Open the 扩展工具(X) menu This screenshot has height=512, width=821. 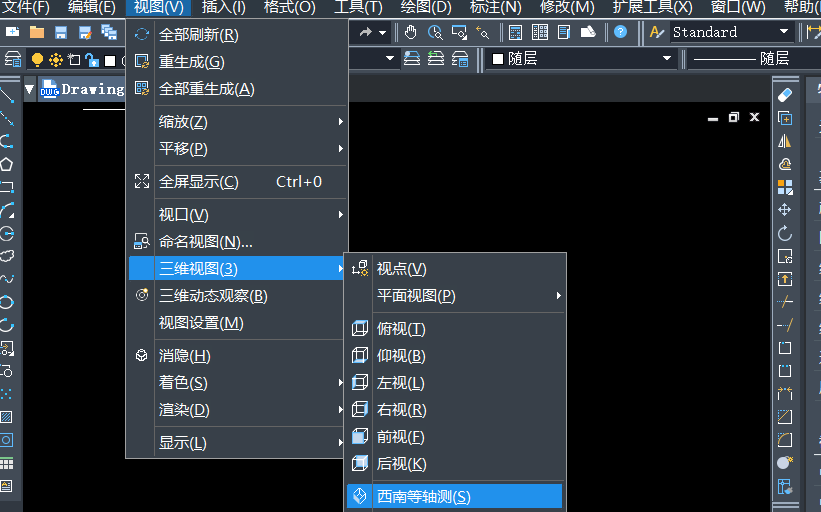click(652, 7)
